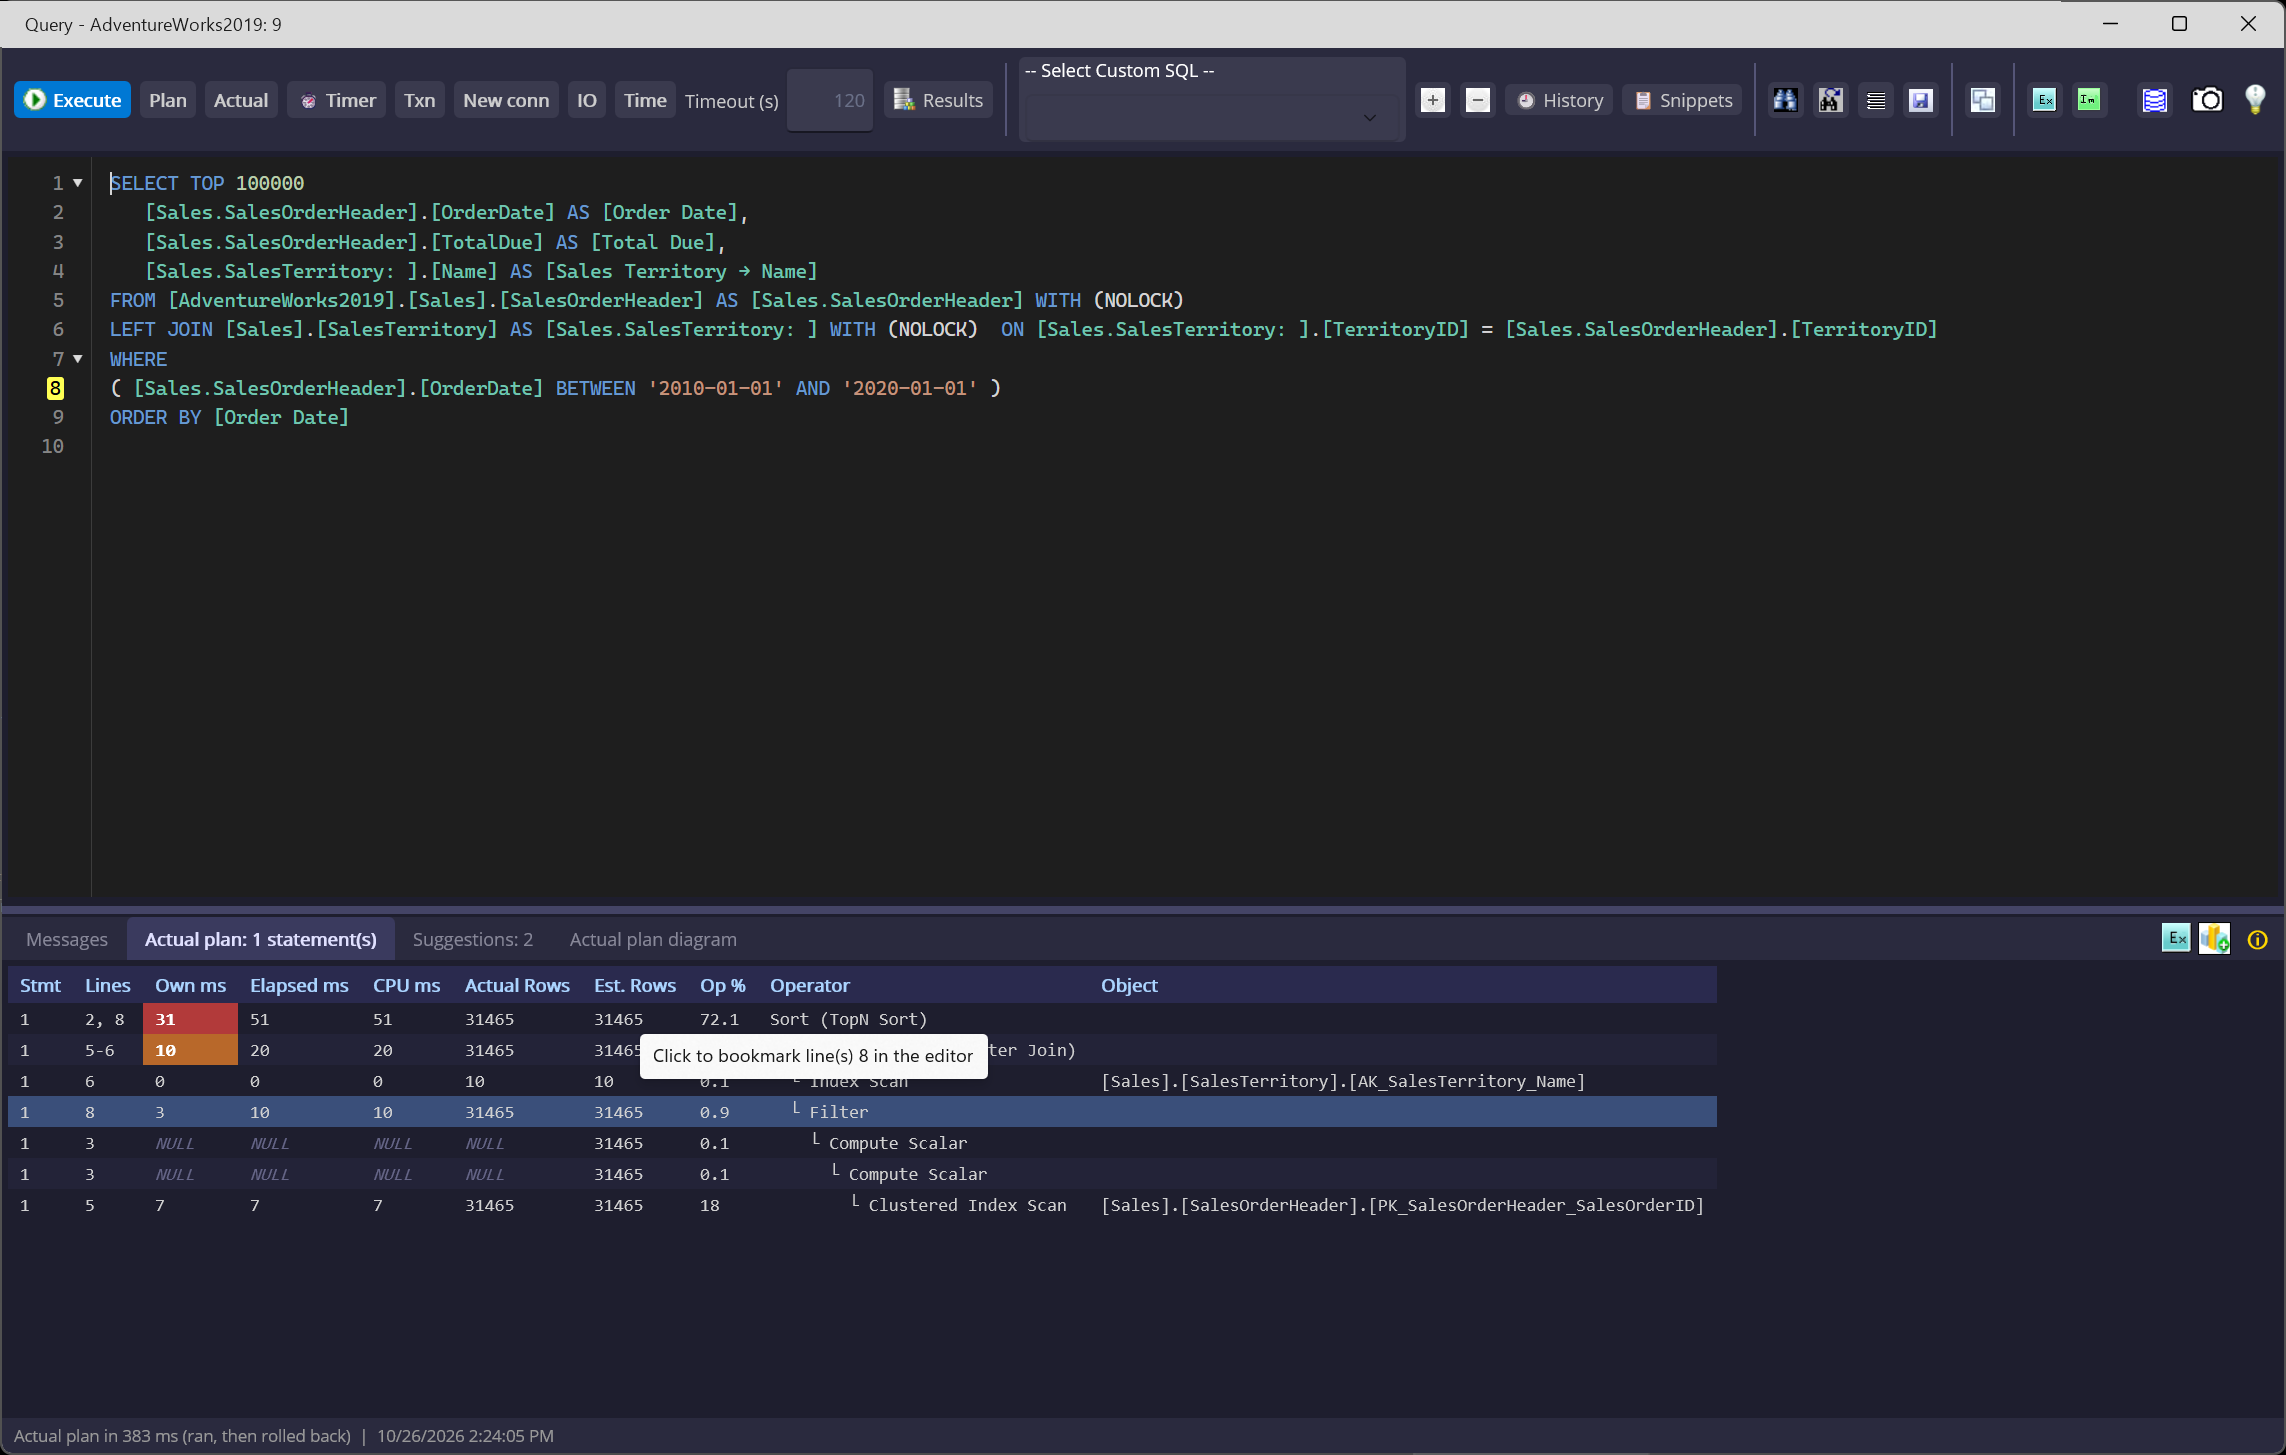Sort by the Elapsed ms column header

pos(299,985)
